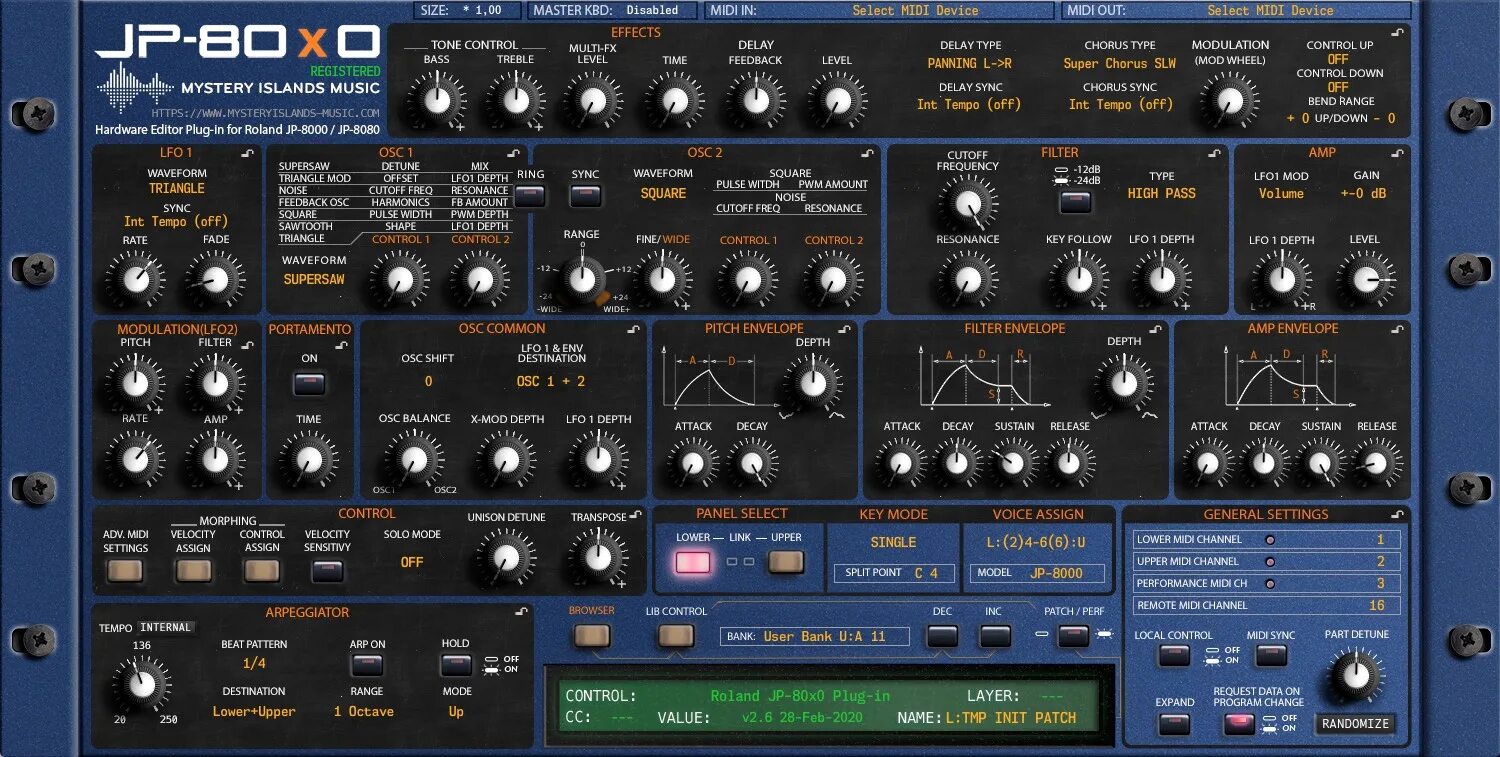The height and width of the screenshot is (757, 1500).
Task: Select the LOWER panel button
Action: (x=693, y=563)
